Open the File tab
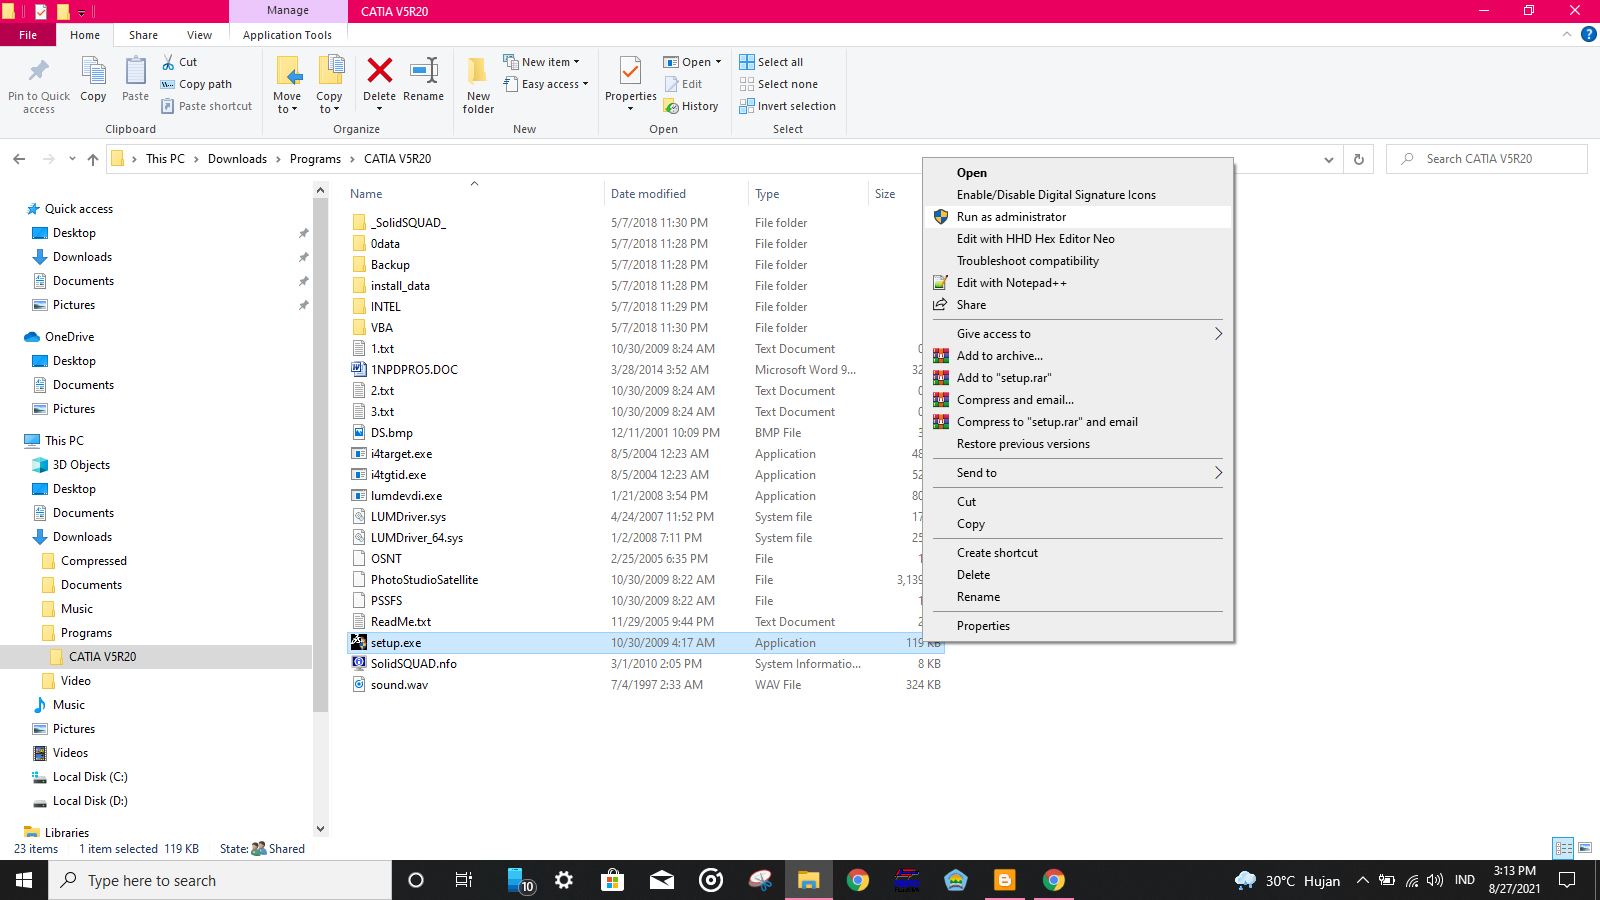The height and width of the screenshot is (900, 1600). tap(28, 35)
